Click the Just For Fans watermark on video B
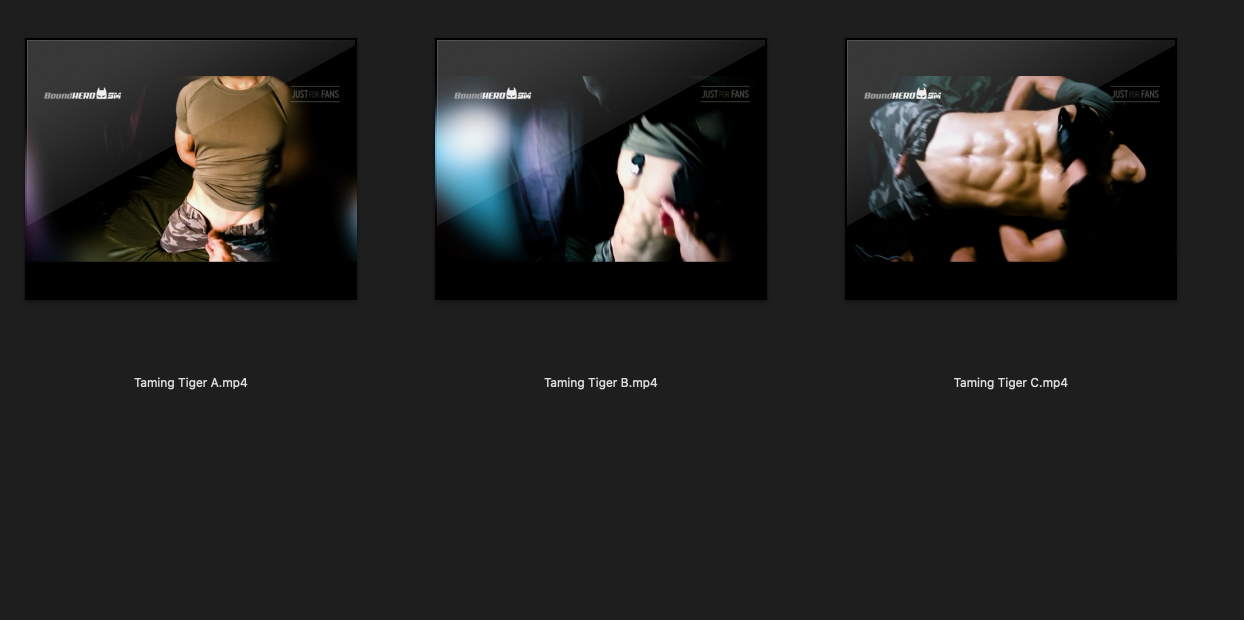The height and width of the screenshot is (620, 1244). [725, 95]
